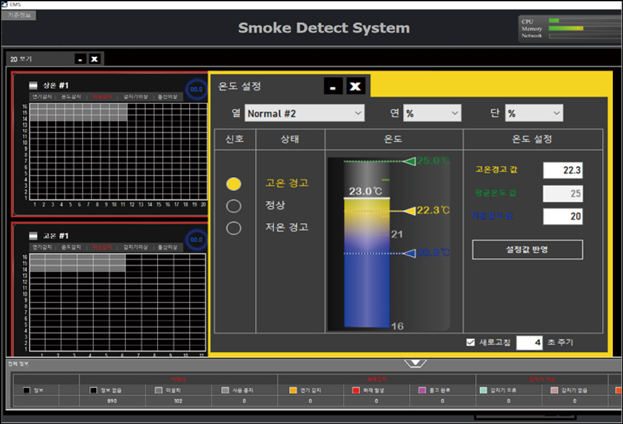Click the 저온경고 값 field showing 20
The height and width of the screenshot is (424, 623).
(x=563, y=216)
